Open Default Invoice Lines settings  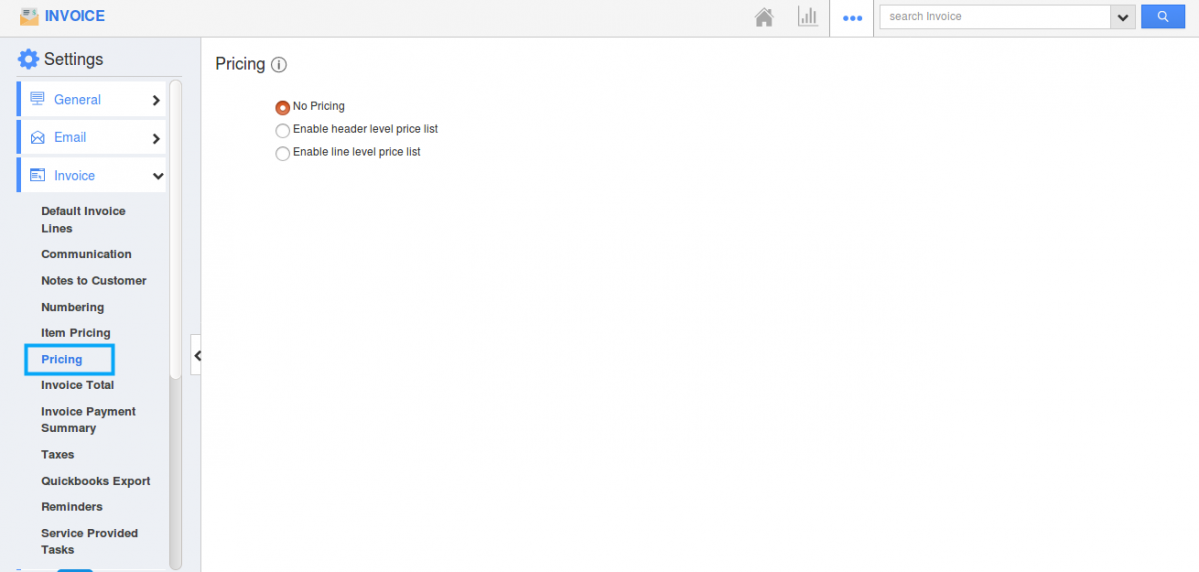coord(83,219)
